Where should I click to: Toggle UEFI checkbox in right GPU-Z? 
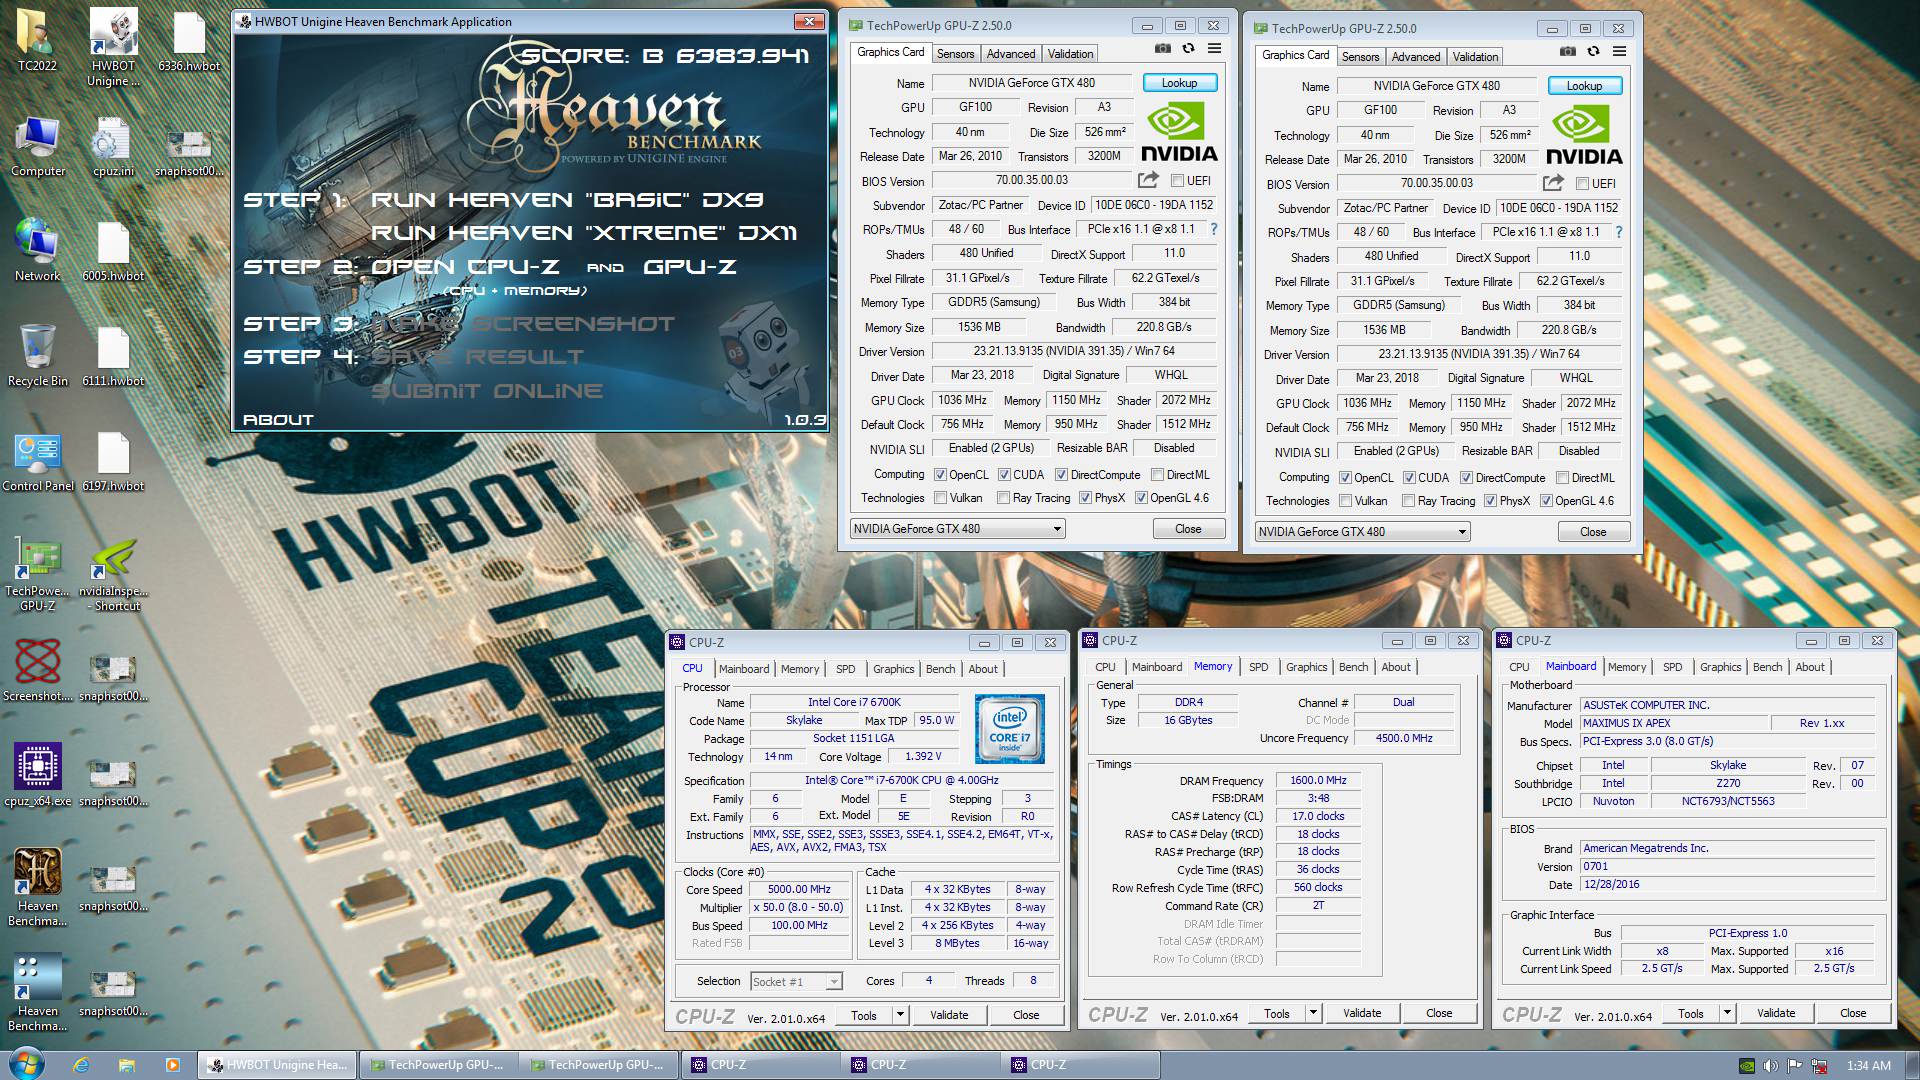[x=1582, y=184]
